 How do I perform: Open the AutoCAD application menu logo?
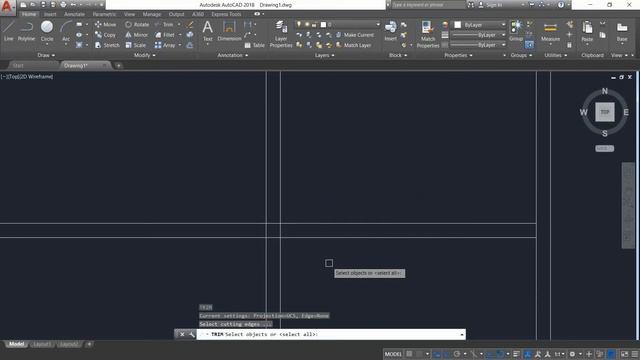point(7,7)
